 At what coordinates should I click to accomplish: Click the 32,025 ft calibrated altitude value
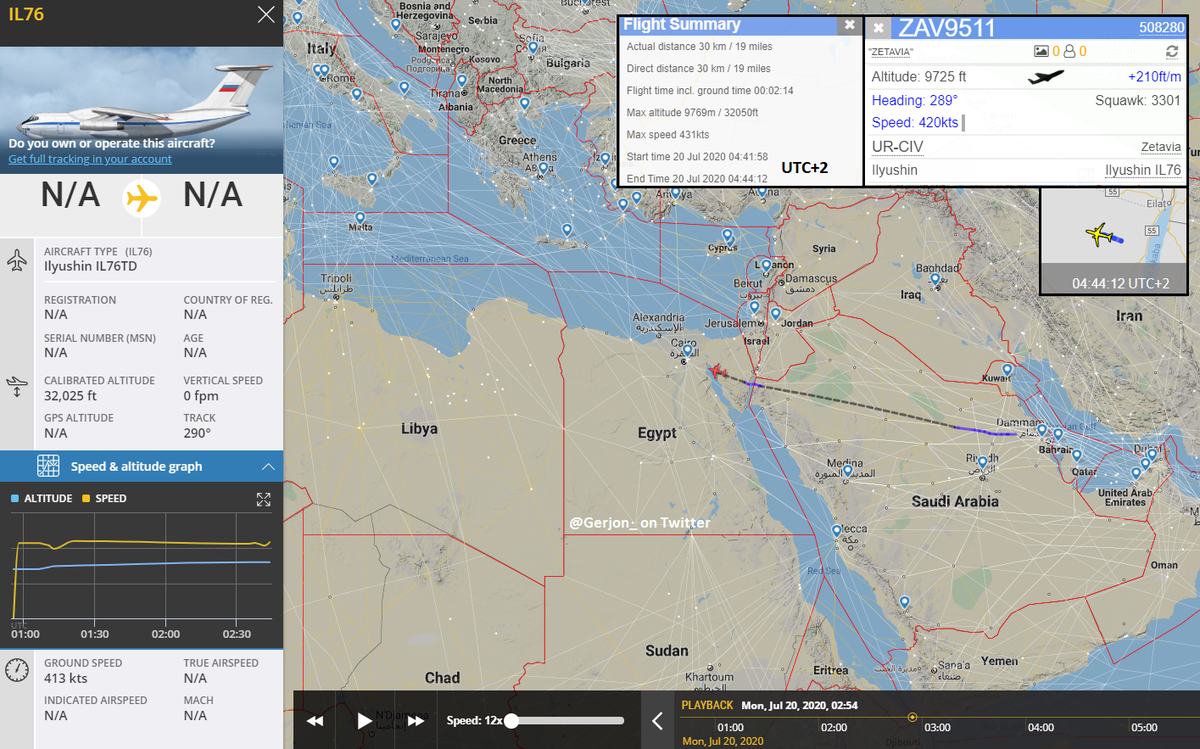68,395
